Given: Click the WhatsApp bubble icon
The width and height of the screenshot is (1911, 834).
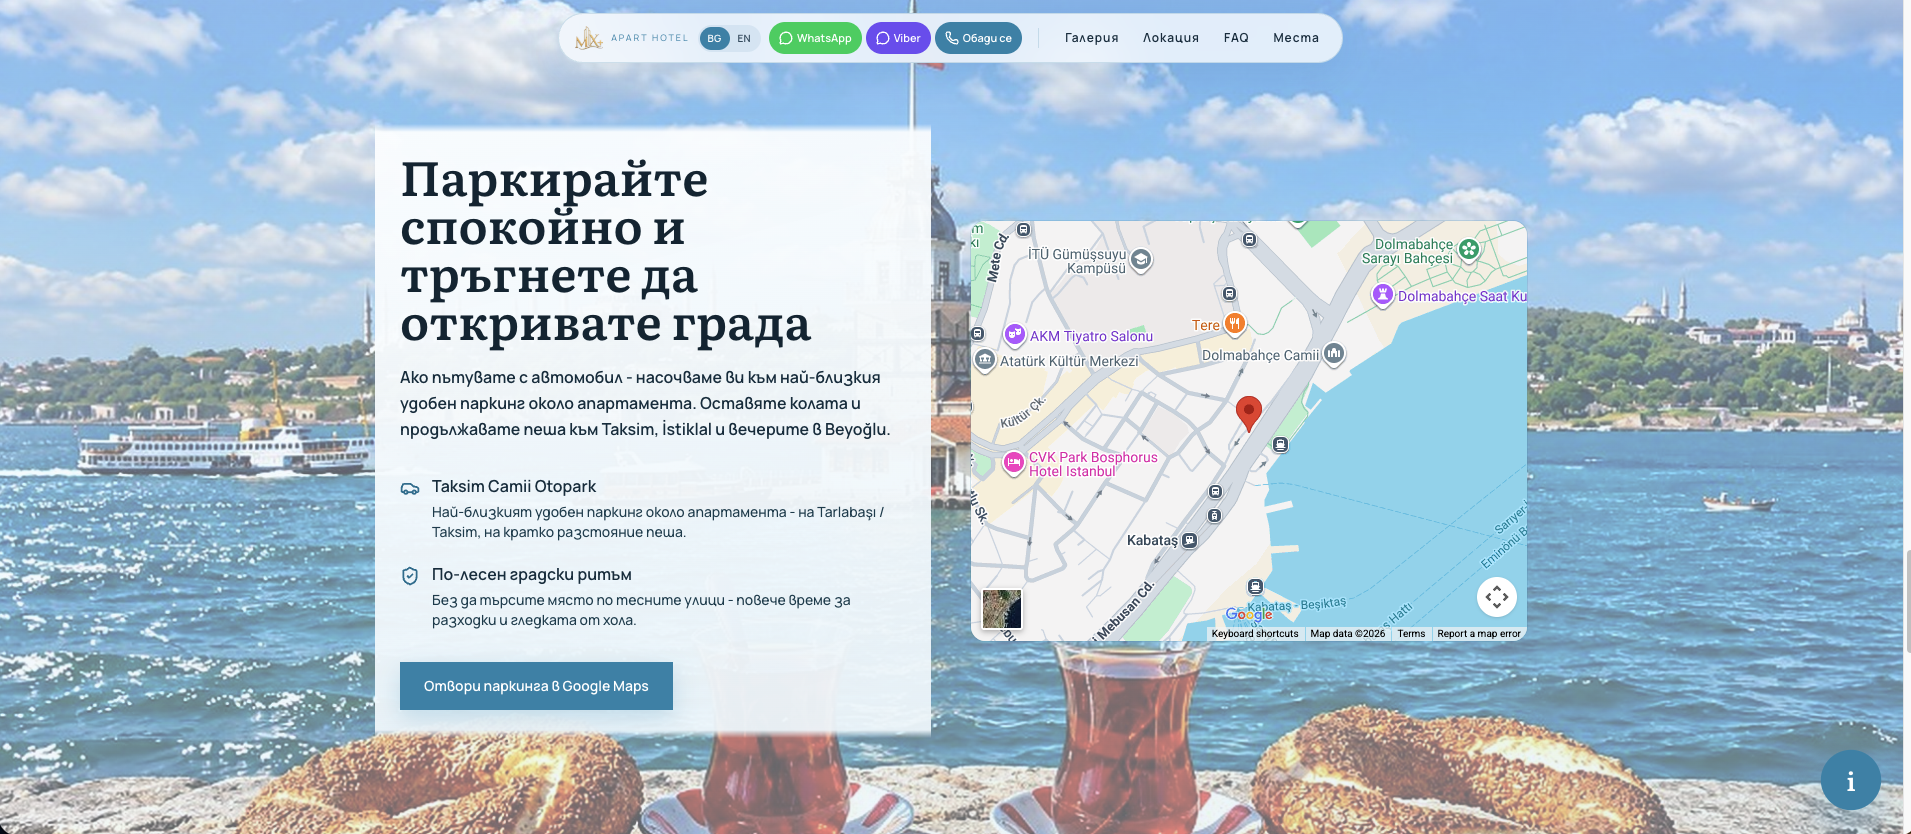Looking at the screenshot, I should click(786, 38).
